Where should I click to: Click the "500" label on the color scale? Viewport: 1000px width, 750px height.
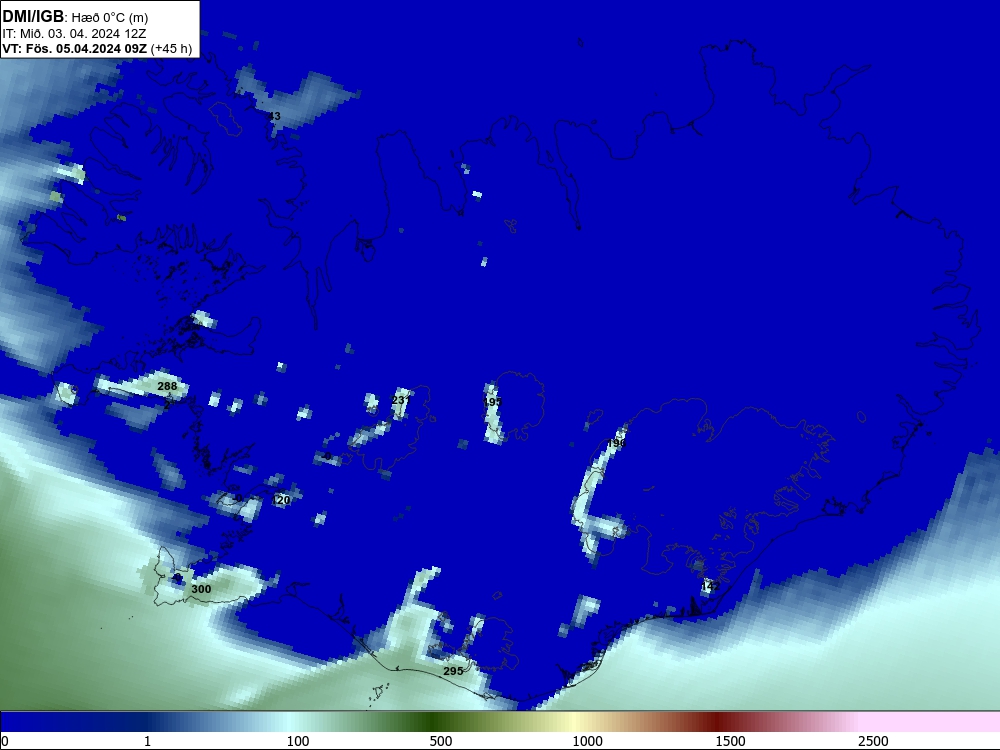441,741
